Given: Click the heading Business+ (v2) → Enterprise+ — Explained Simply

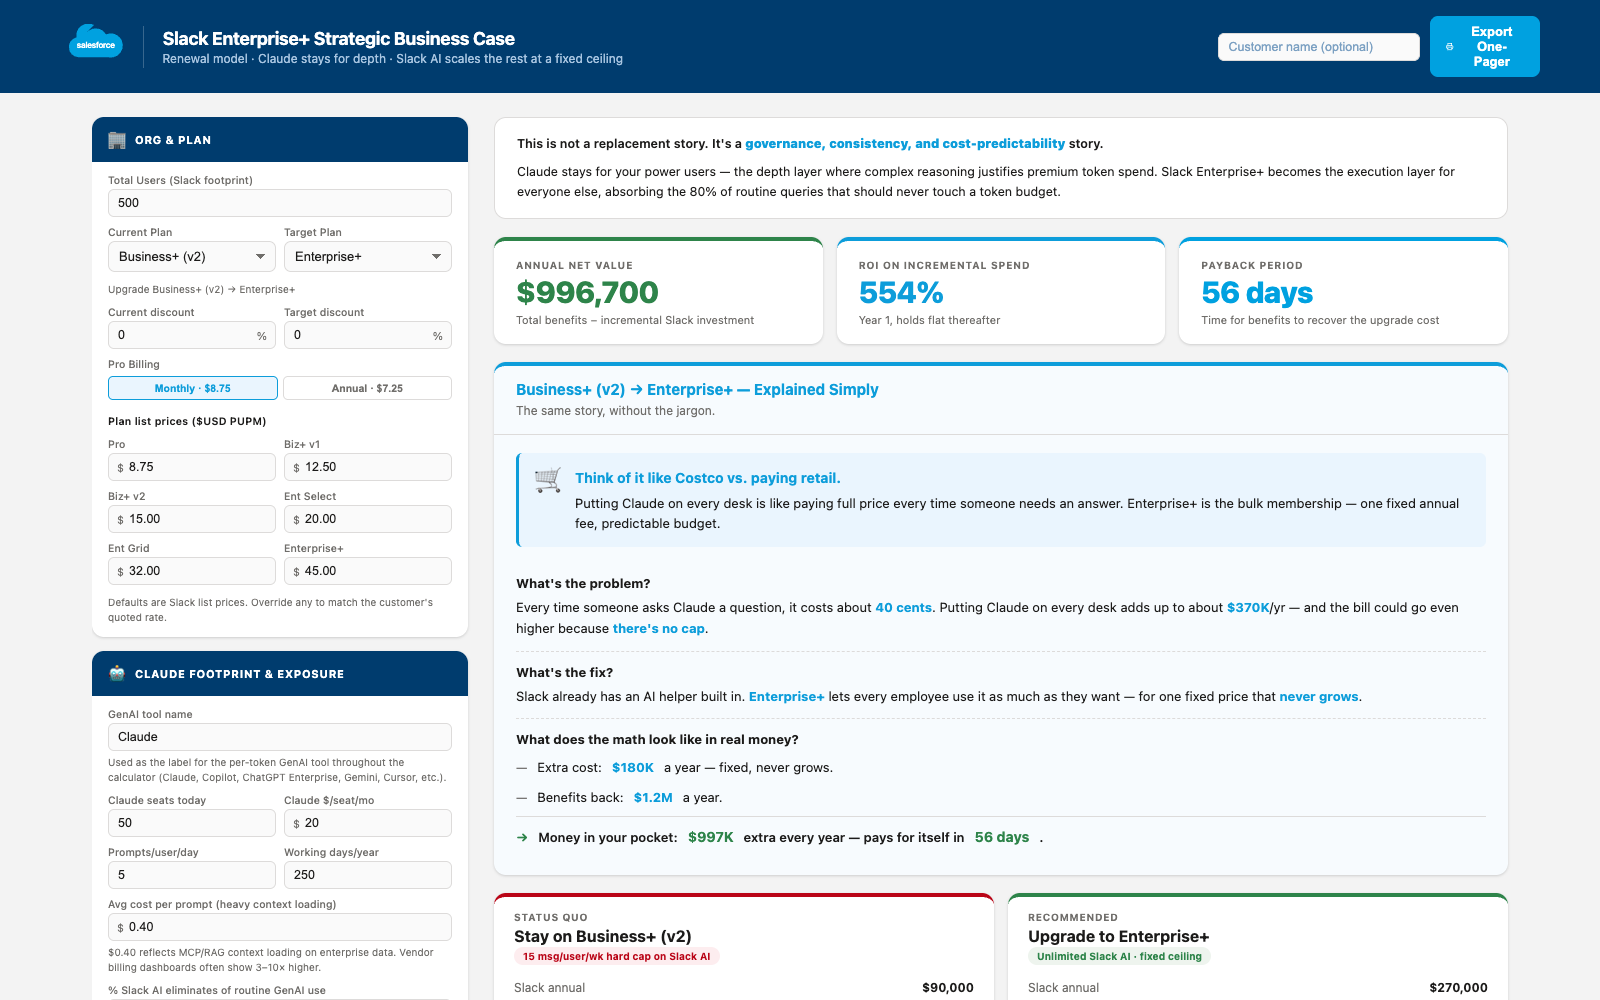Looking at the screenshot, I should [x=697, y=390].
